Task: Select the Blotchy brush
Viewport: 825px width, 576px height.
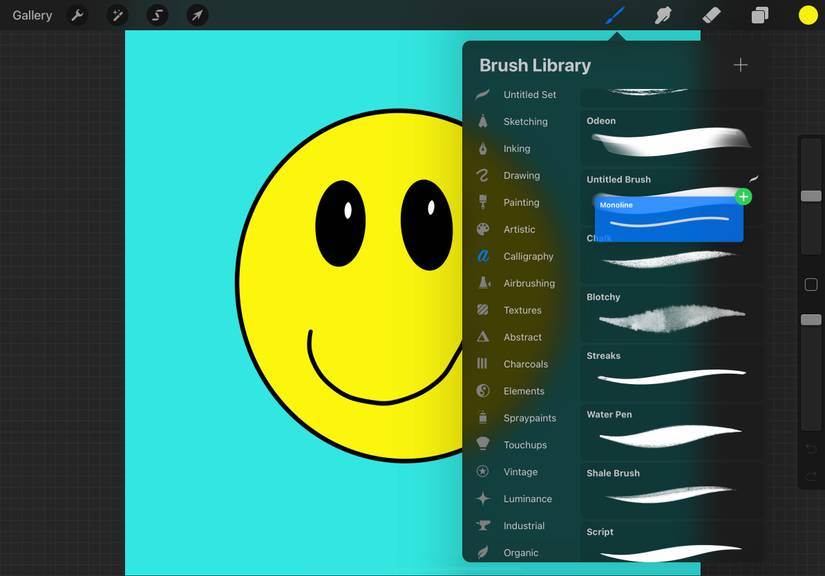Action: pyautogui.click(x=671, y=314)
